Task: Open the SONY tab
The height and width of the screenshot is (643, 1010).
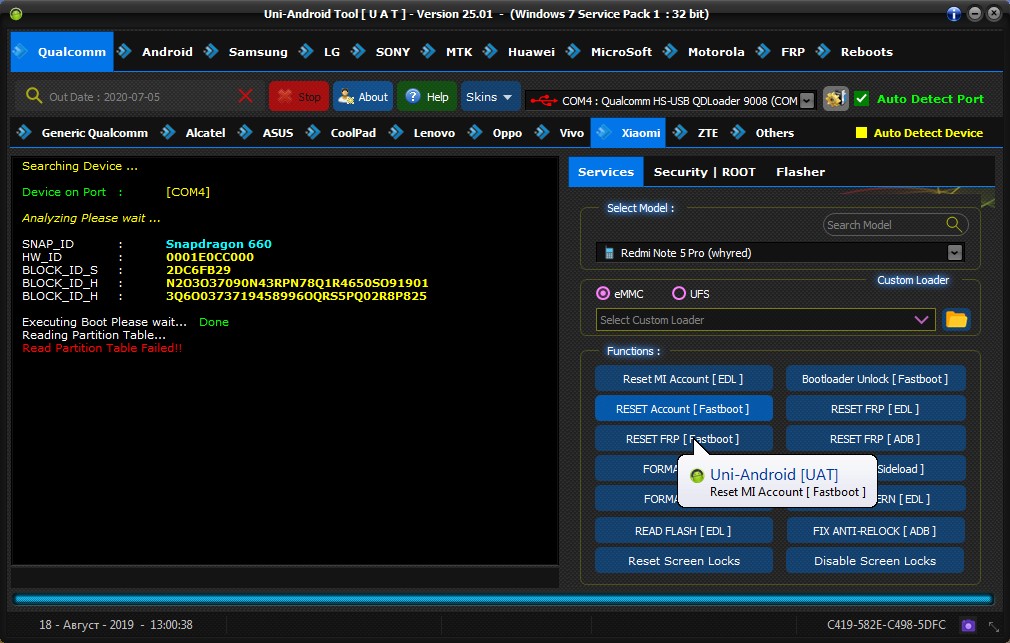Action: (x=392, y=52)
